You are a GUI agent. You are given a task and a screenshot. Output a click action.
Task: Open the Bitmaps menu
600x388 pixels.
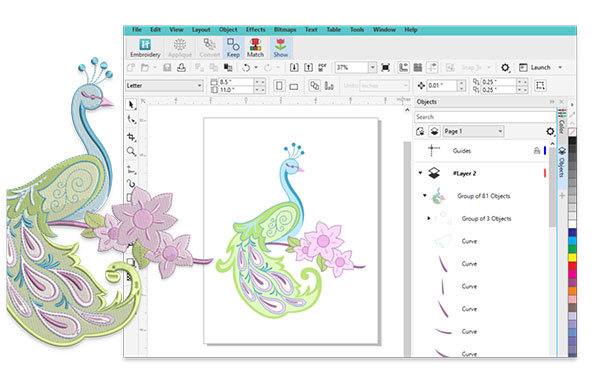285,29
